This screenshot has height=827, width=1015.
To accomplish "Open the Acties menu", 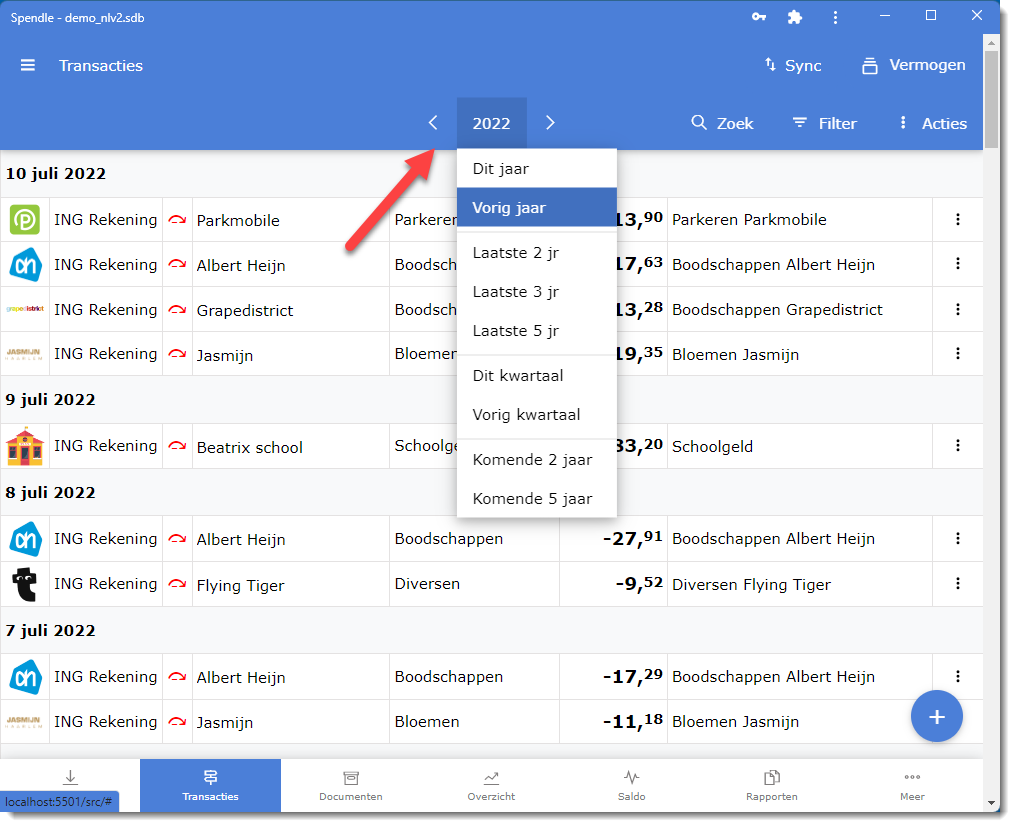I will click(933, 123).
